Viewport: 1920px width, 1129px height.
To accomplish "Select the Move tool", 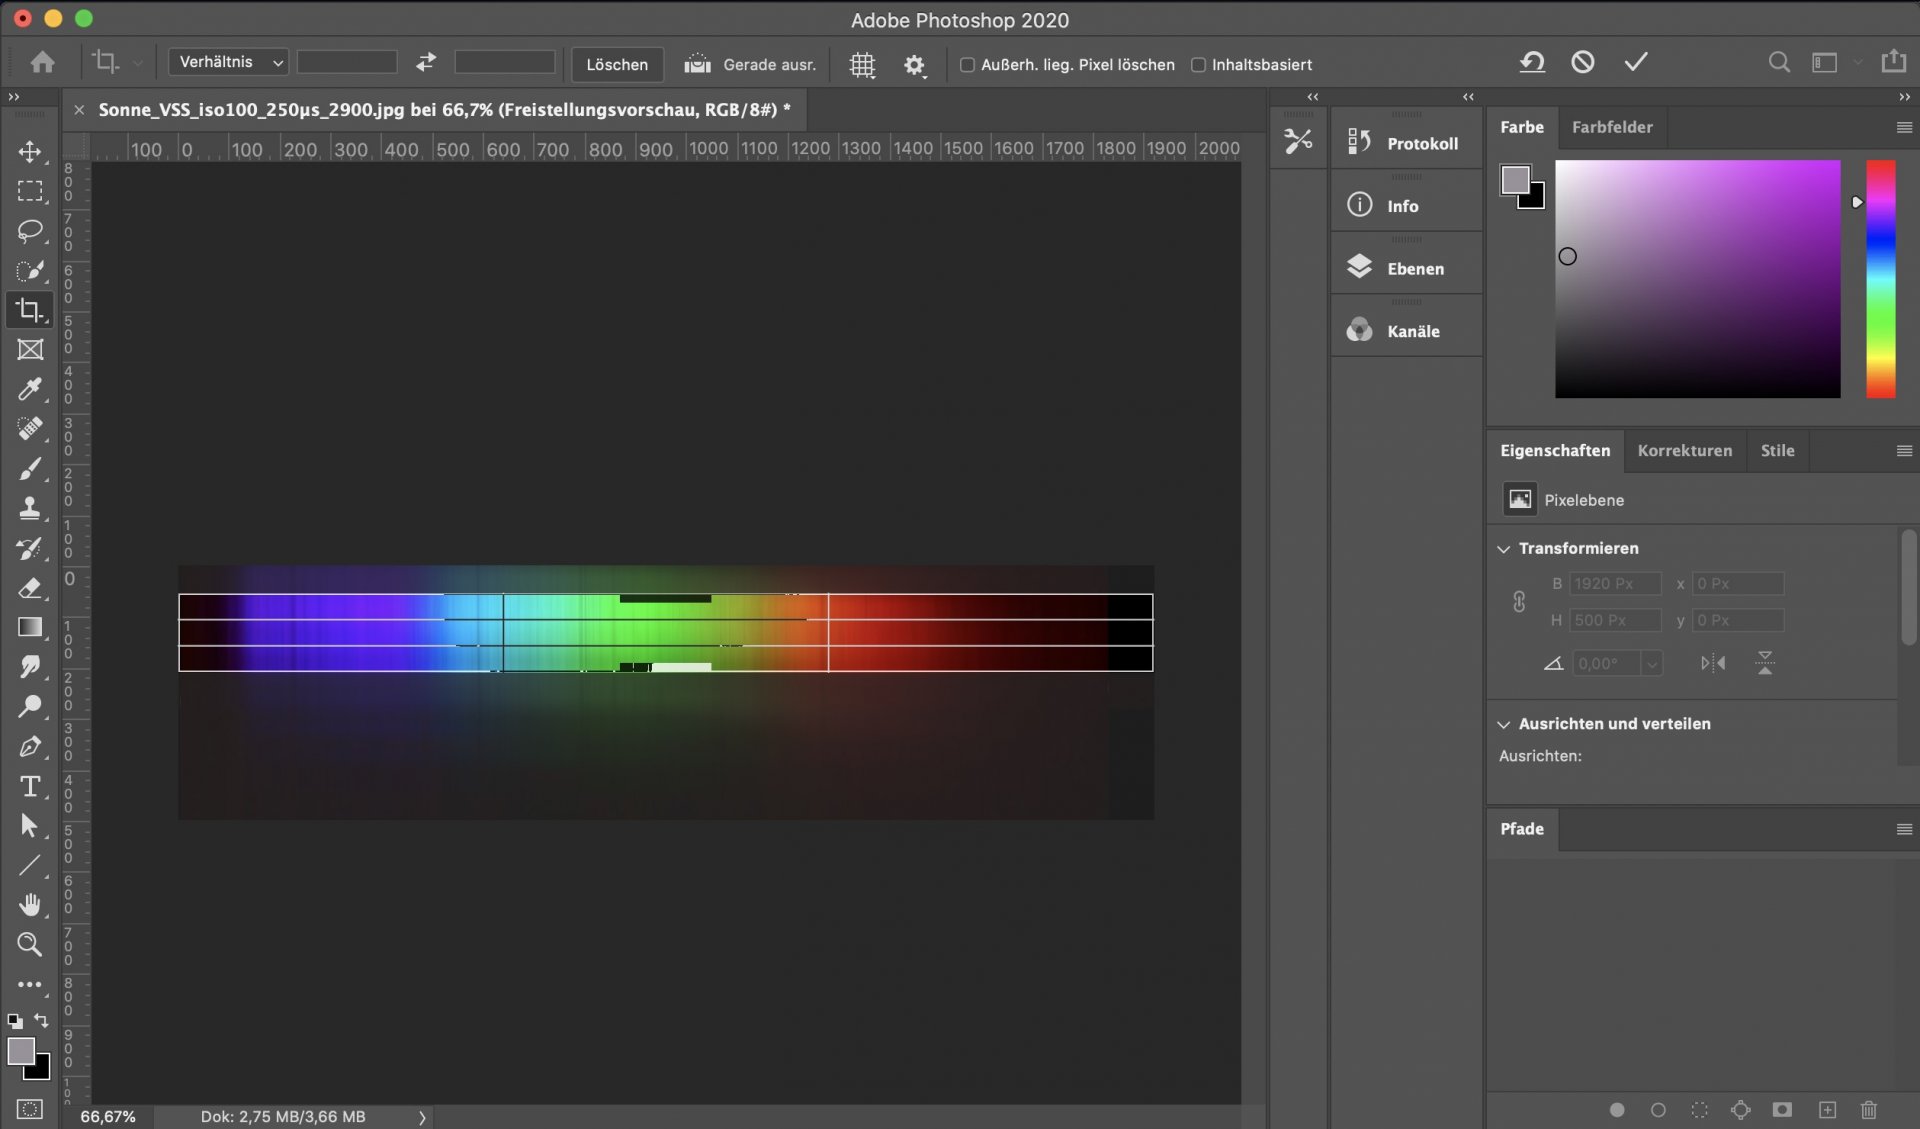I will [x=30, y=151].
